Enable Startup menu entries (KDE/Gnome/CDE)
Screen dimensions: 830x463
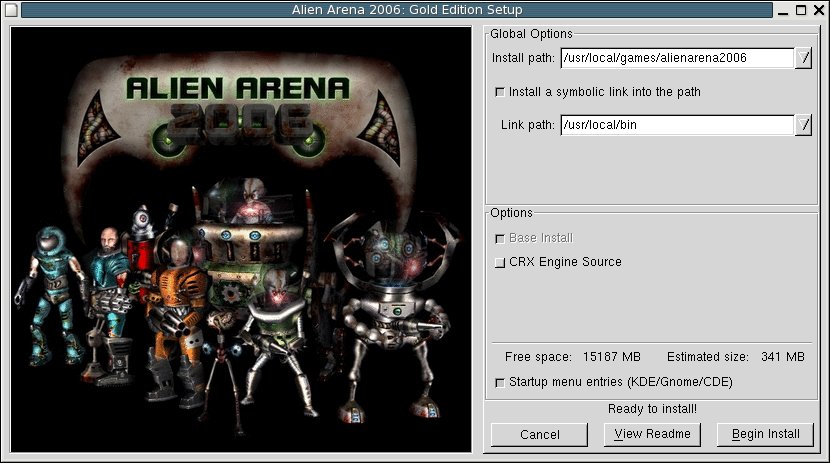[x=500, y=382]
